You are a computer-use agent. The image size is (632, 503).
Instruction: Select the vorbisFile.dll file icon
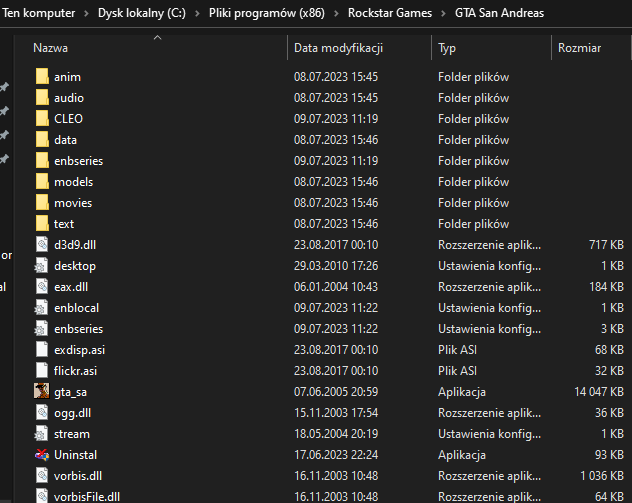[42, 496]
